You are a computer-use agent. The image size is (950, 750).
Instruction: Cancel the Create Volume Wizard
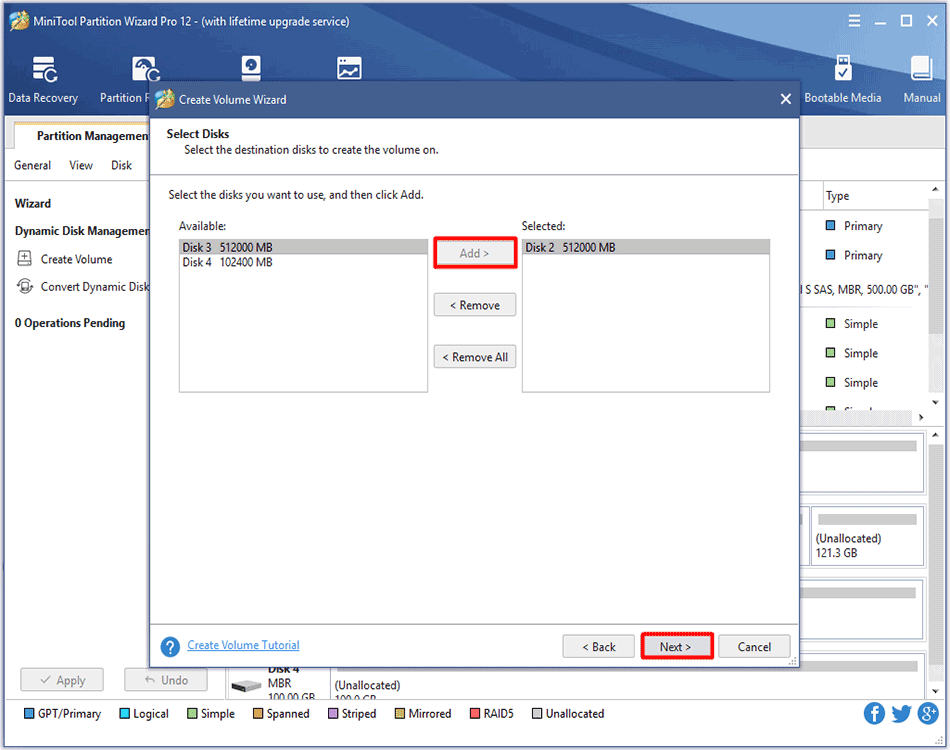pyautogui.click(x=754, y=646)
